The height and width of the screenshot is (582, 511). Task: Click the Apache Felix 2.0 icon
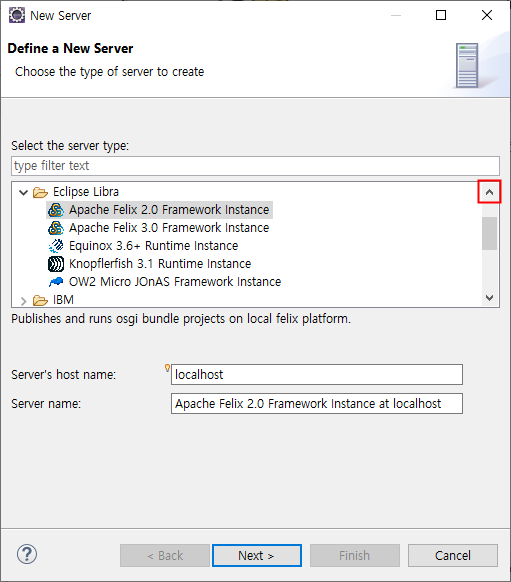tap(56, 210)
